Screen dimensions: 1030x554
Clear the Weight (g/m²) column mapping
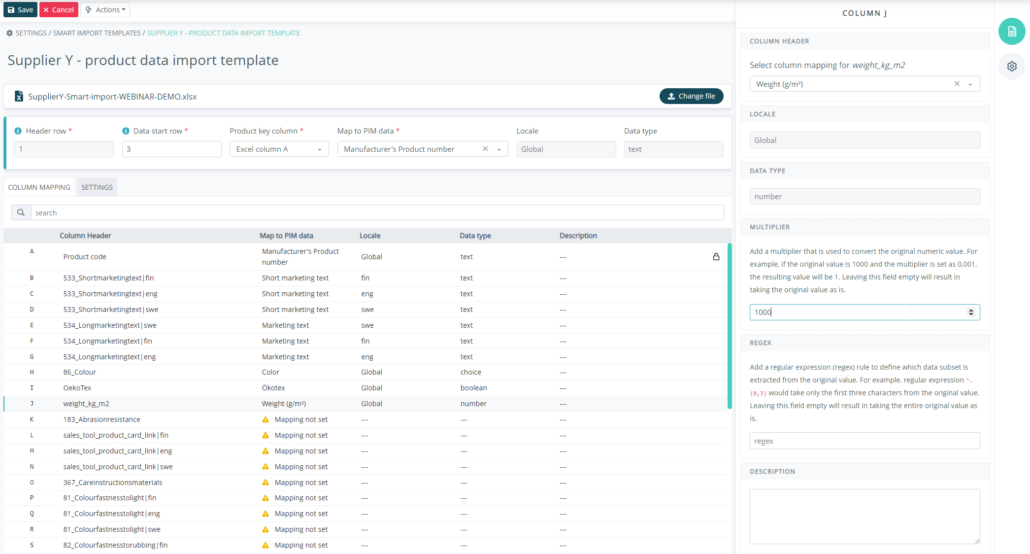(x=957, y=84)
